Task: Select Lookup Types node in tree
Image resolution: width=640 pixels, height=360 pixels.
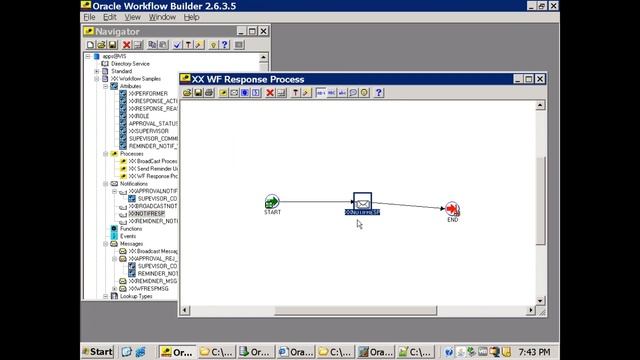Action: tap(136, 297)
